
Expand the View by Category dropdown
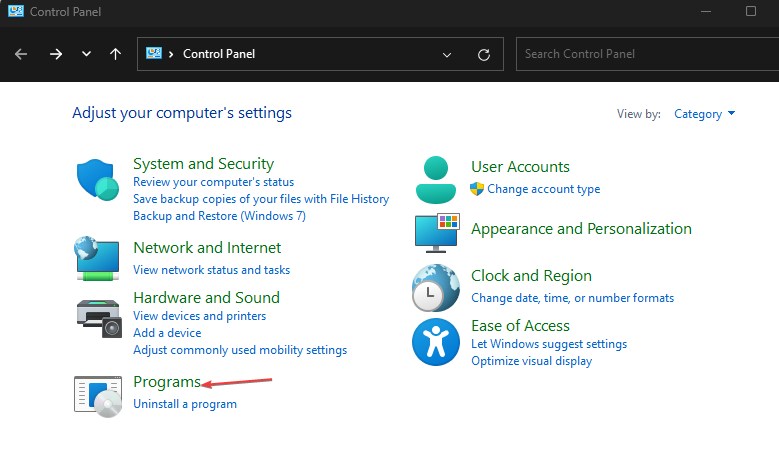pyautogui.click(x=704, y=114)
